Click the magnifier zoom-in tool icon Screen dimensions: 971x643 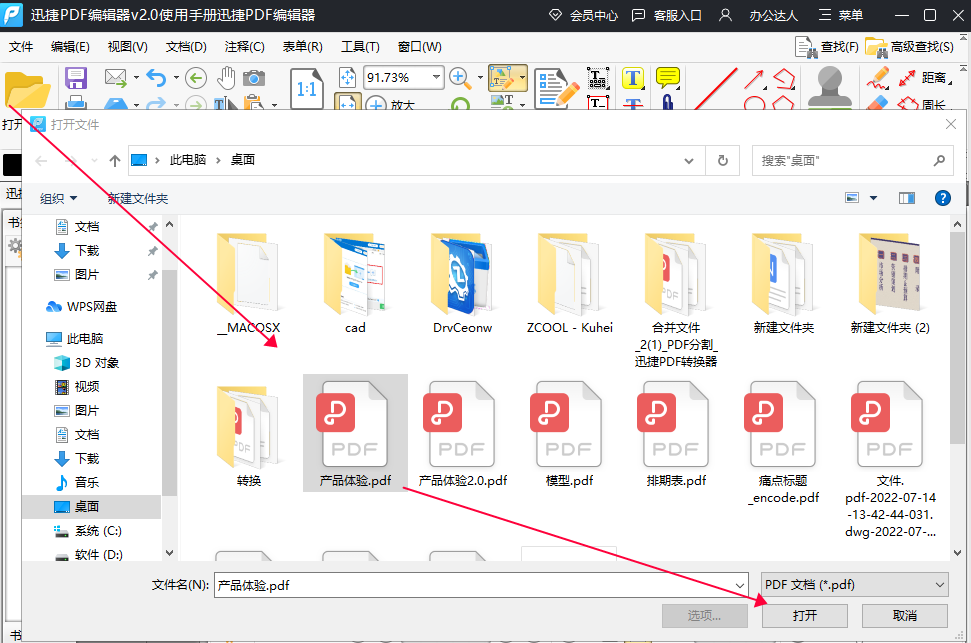459,77
